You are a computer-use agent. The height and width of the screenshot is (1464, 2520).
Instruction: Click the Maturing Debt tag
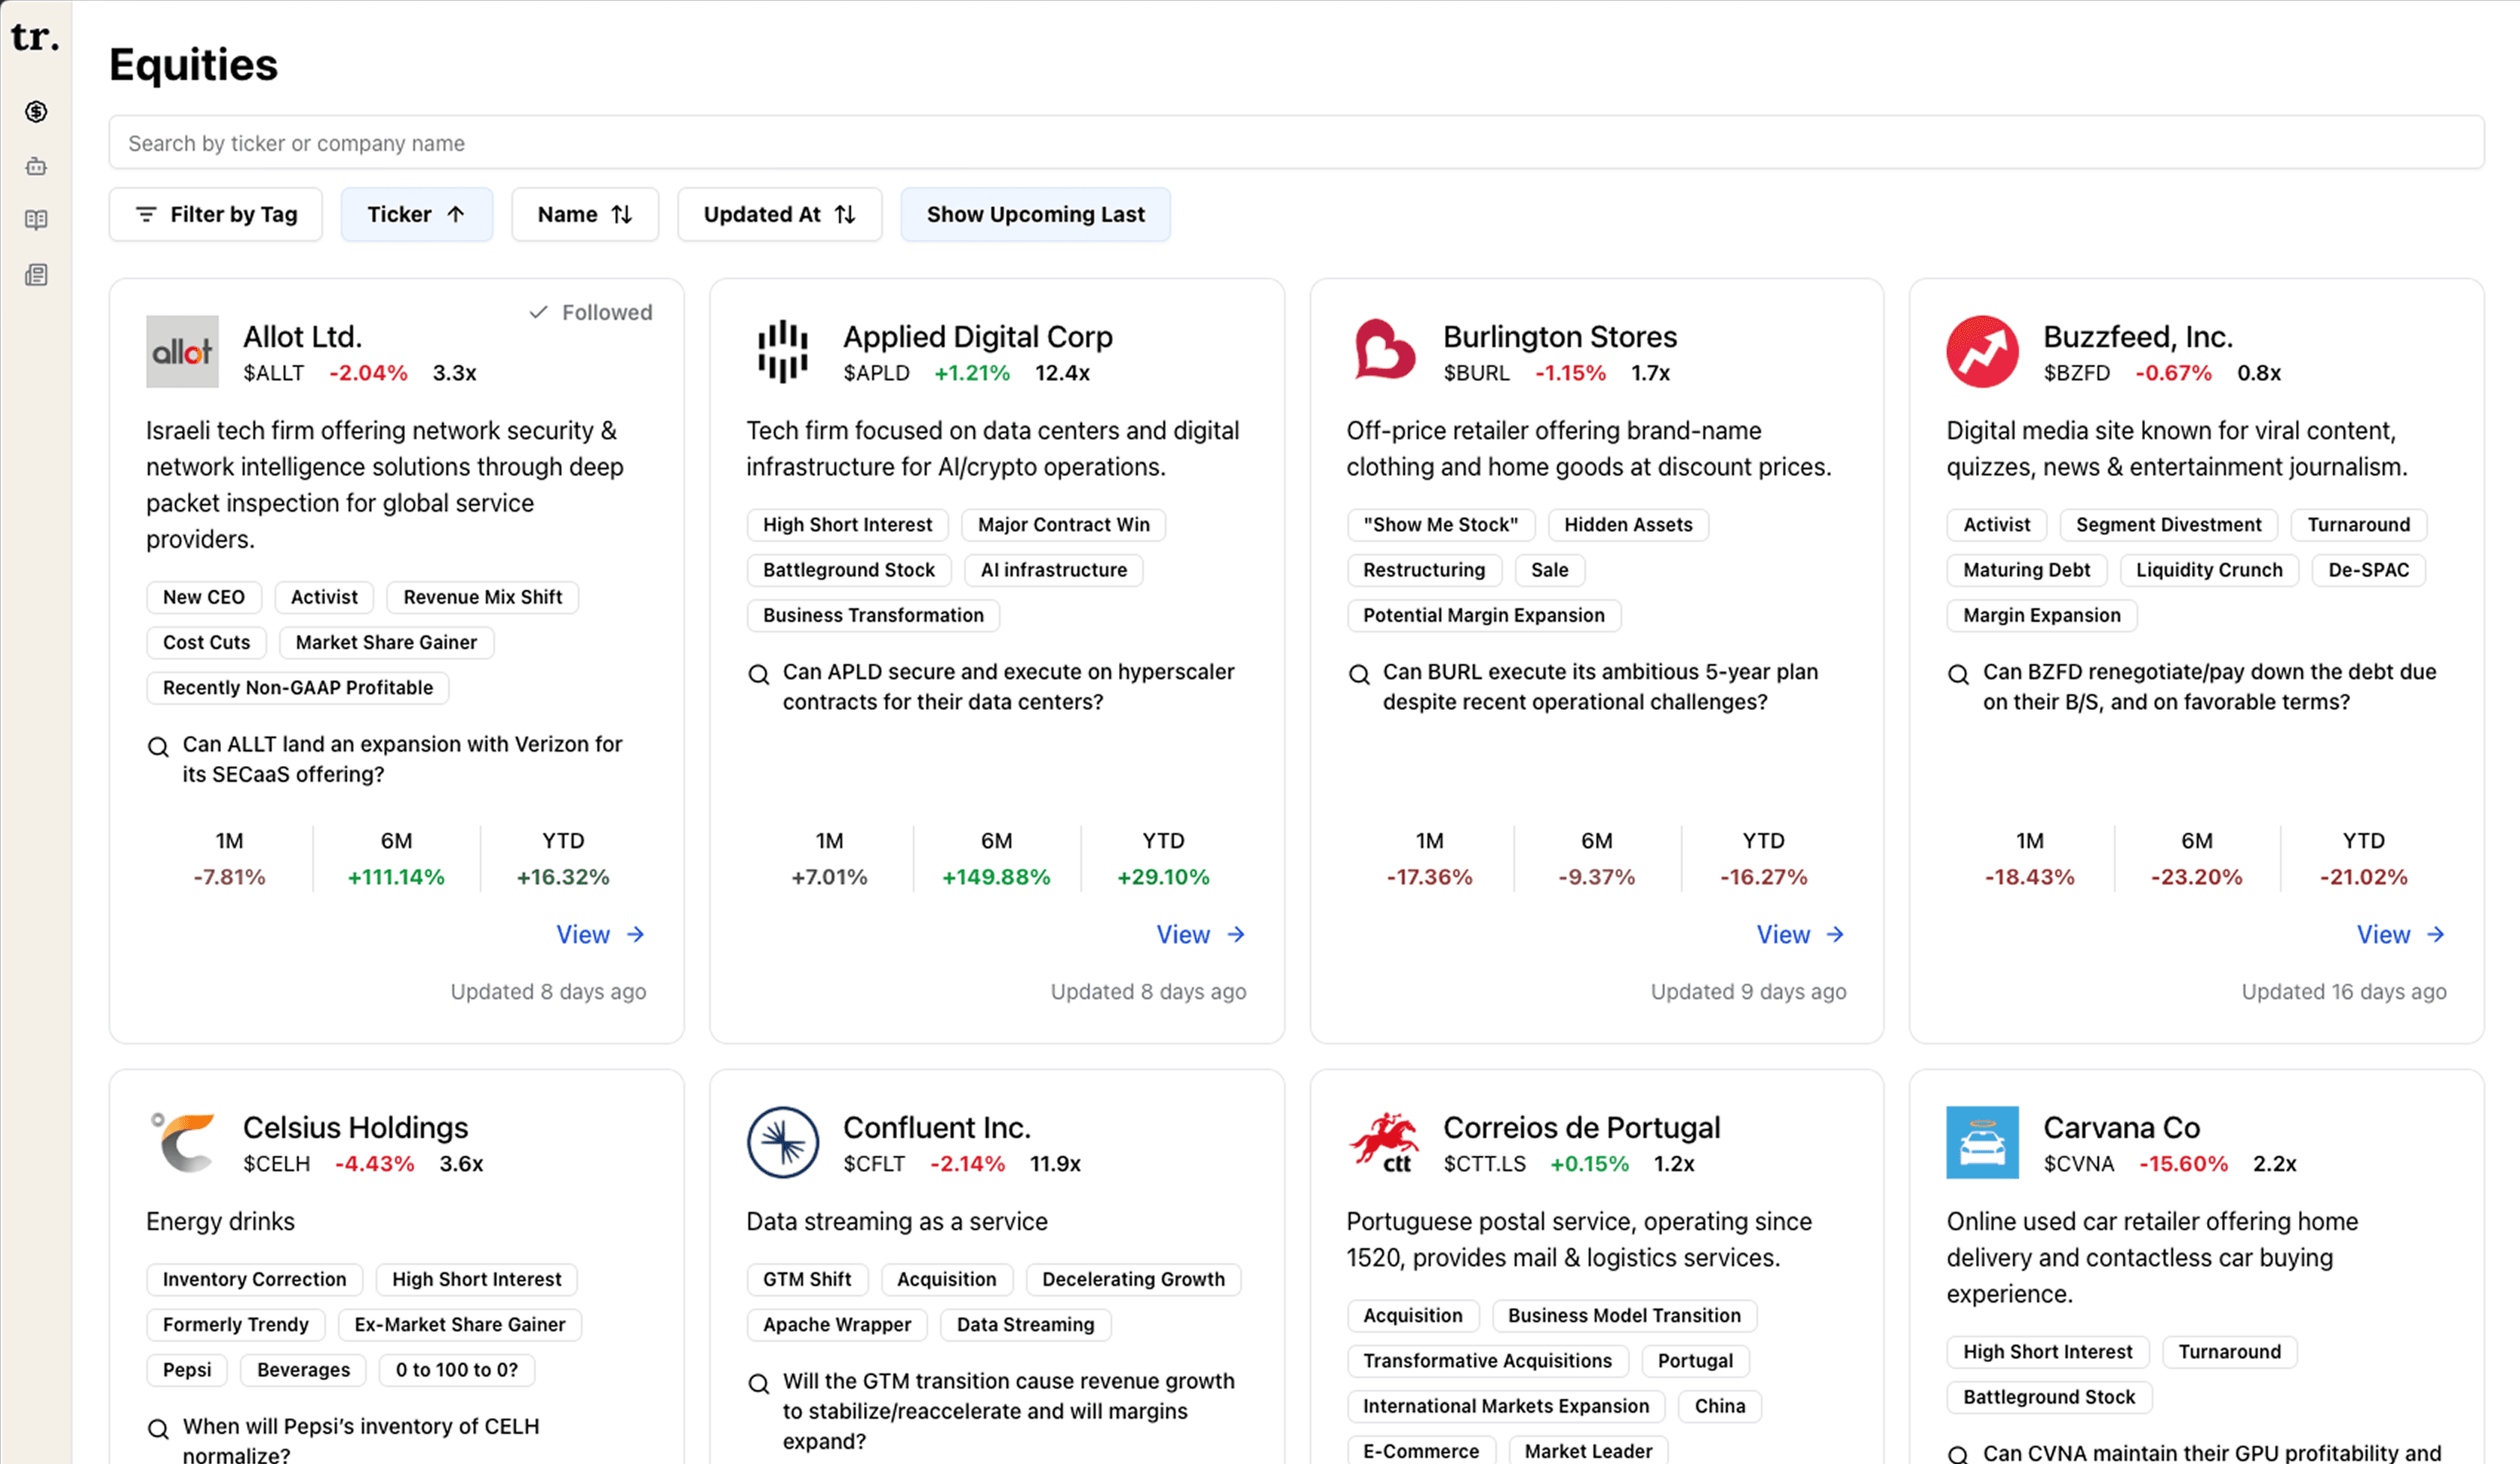pos(2026,570)
